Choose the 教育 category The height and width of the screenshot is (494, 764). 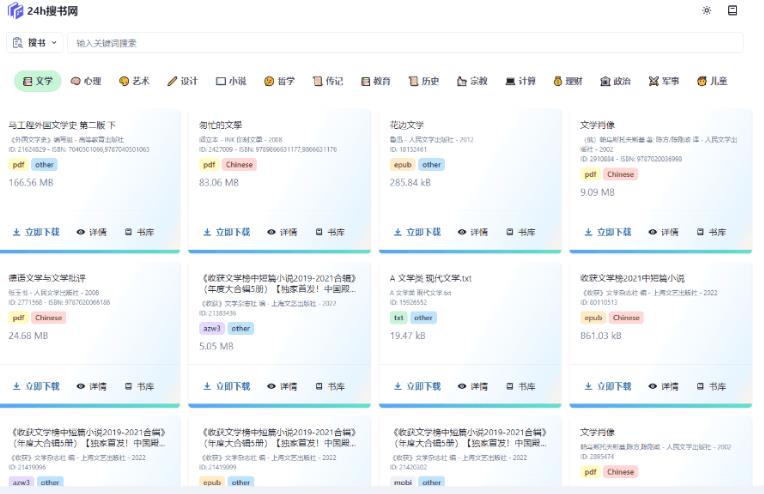click(376, 81)
